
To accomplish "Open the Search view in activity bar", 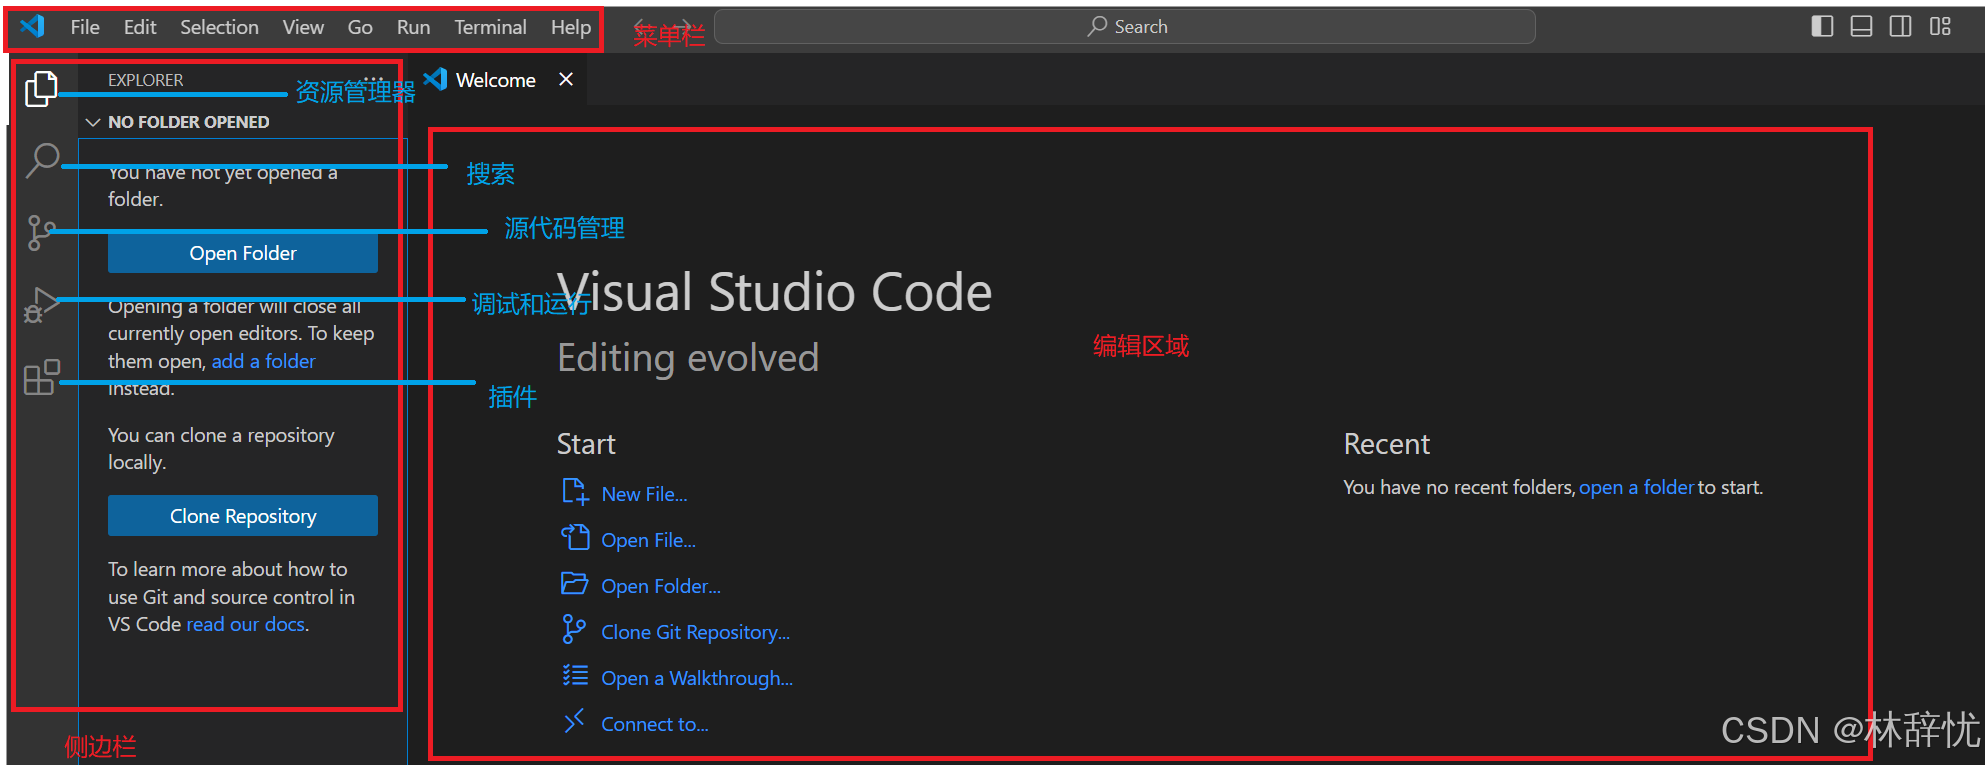I will pos(42,160).
